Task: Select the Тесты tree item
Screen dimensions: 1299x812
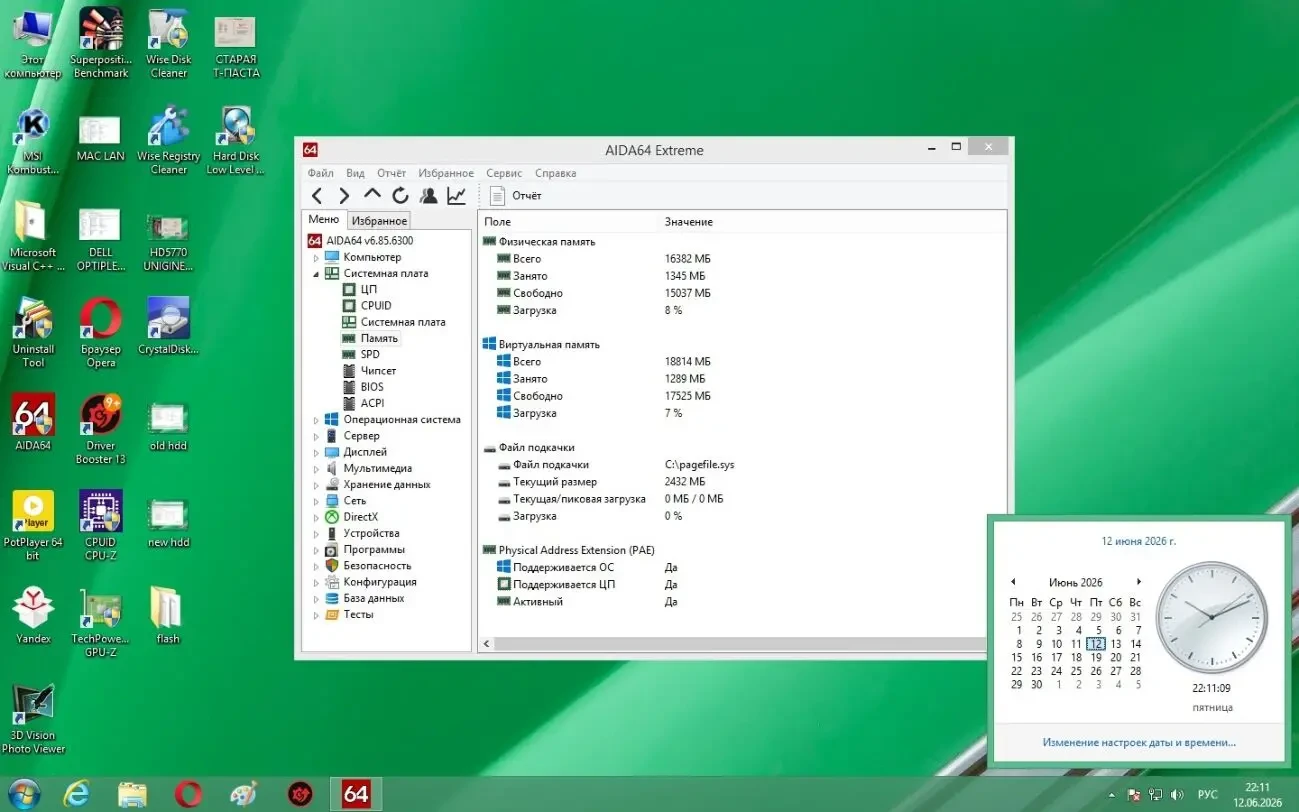Action: click(358, 614)
